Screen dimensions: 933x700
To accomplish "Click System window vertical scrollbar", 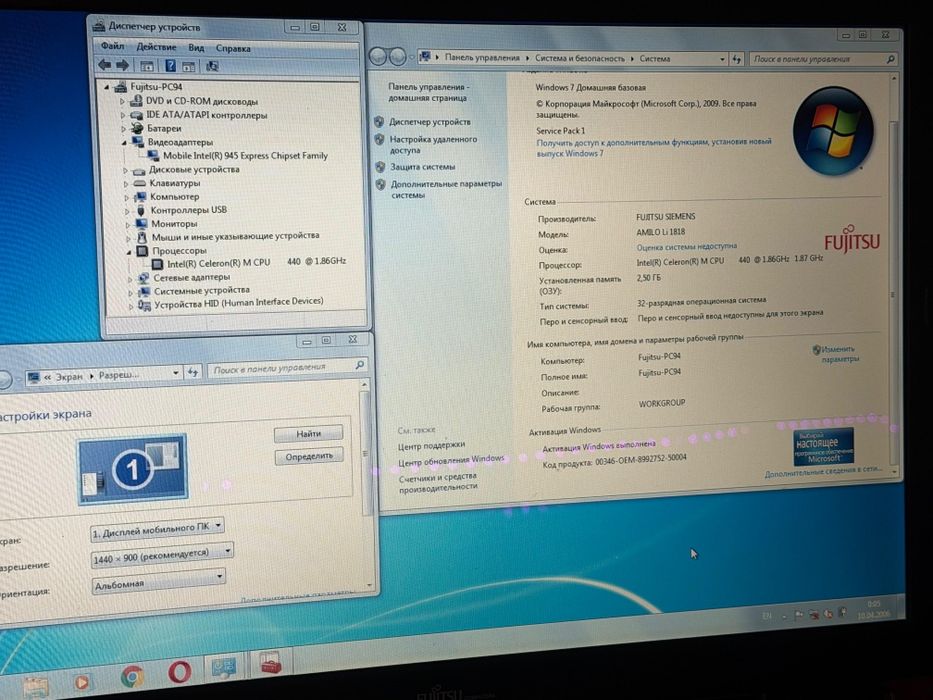I will (893, 274).
